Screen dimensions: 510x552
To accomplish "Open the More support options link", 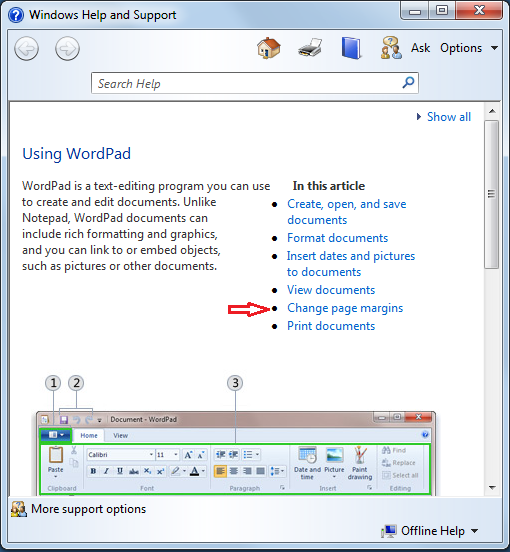I will click(88, 509).
